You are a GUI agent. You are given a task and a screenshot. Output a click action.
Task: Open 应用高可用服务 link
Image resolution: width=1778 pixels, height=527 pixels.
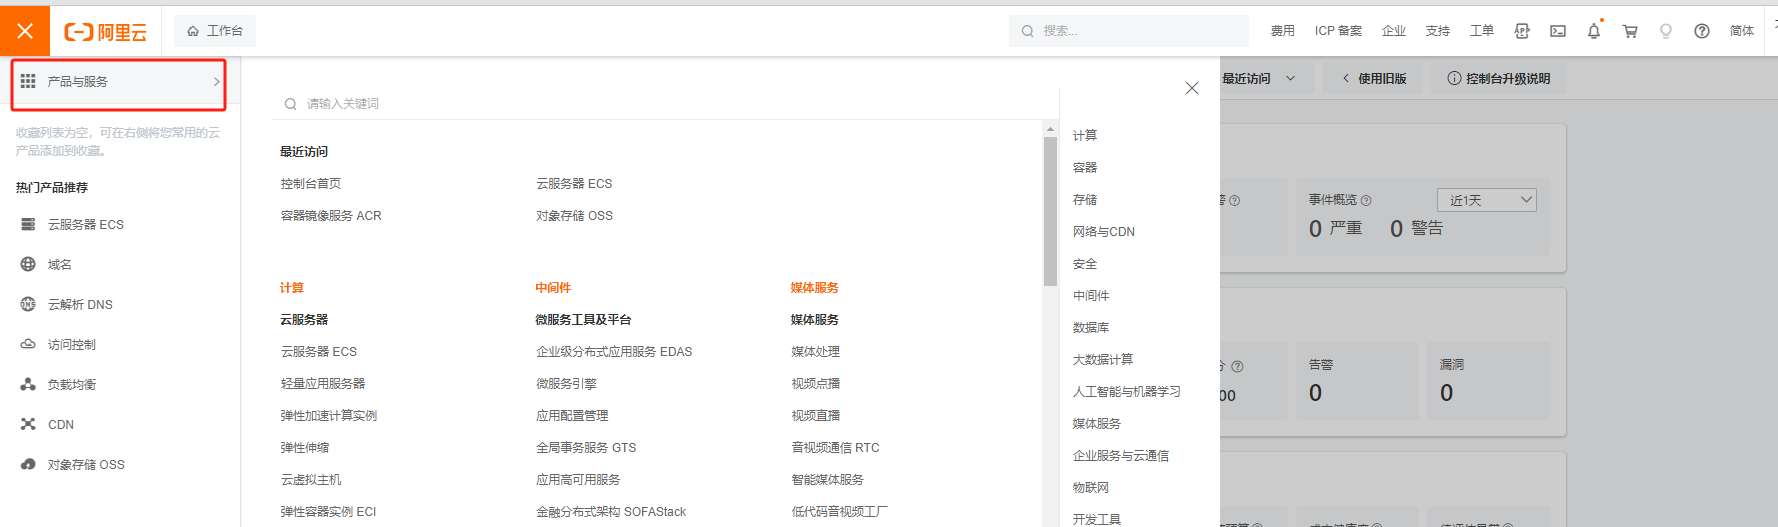[578, 479]
